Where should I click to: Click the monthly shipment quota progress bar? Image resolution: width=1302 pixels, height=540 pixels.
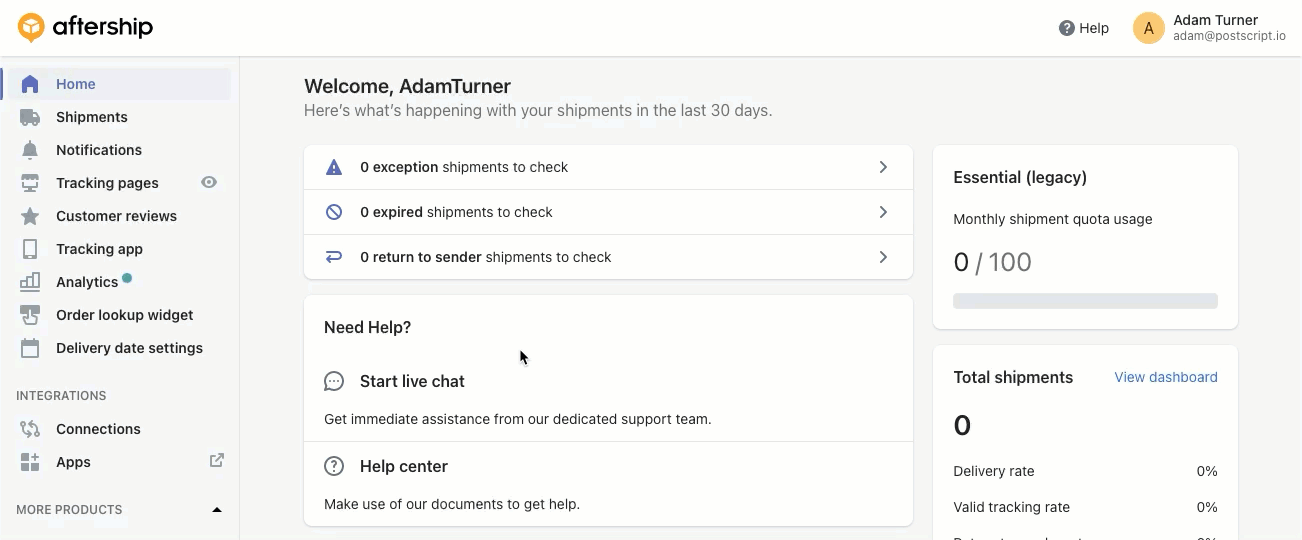[x=1085, y=301]
